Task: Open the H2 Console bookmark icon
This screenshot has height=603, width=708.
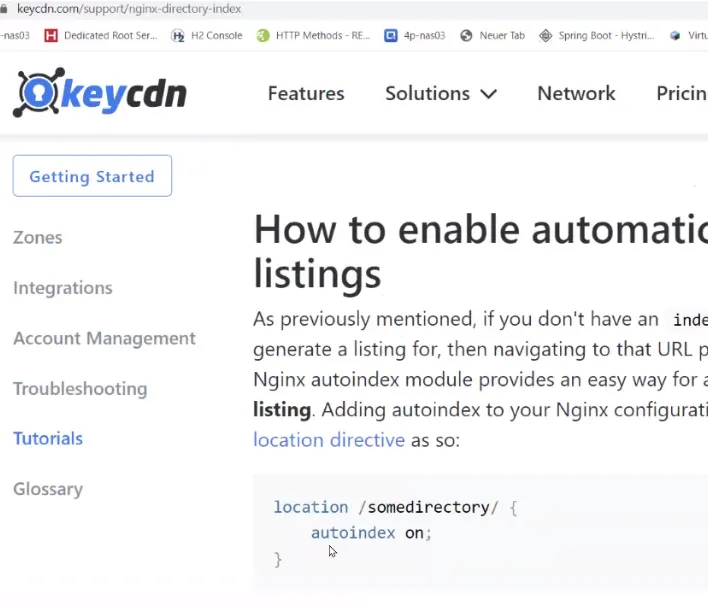Action: [178, 36]
